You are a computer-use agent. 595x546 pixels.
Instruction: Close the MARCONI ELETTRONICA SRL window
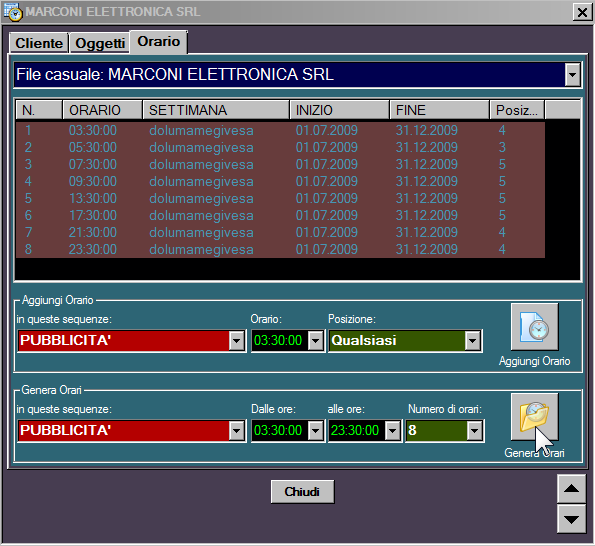pos(582,12)
